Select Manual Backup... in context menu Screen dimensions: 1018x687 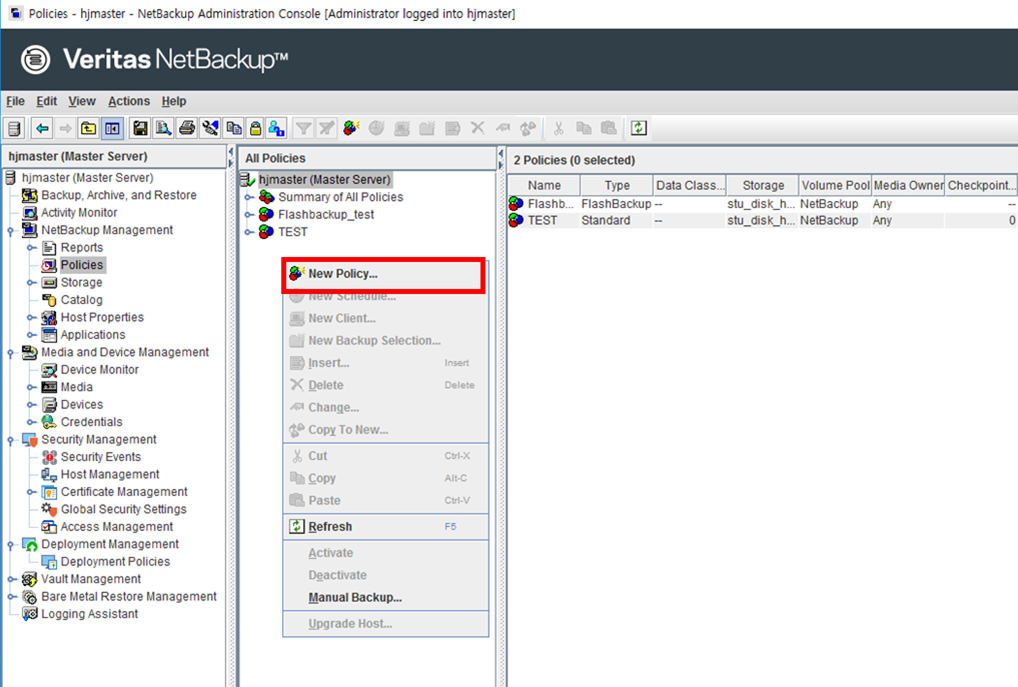385,597
